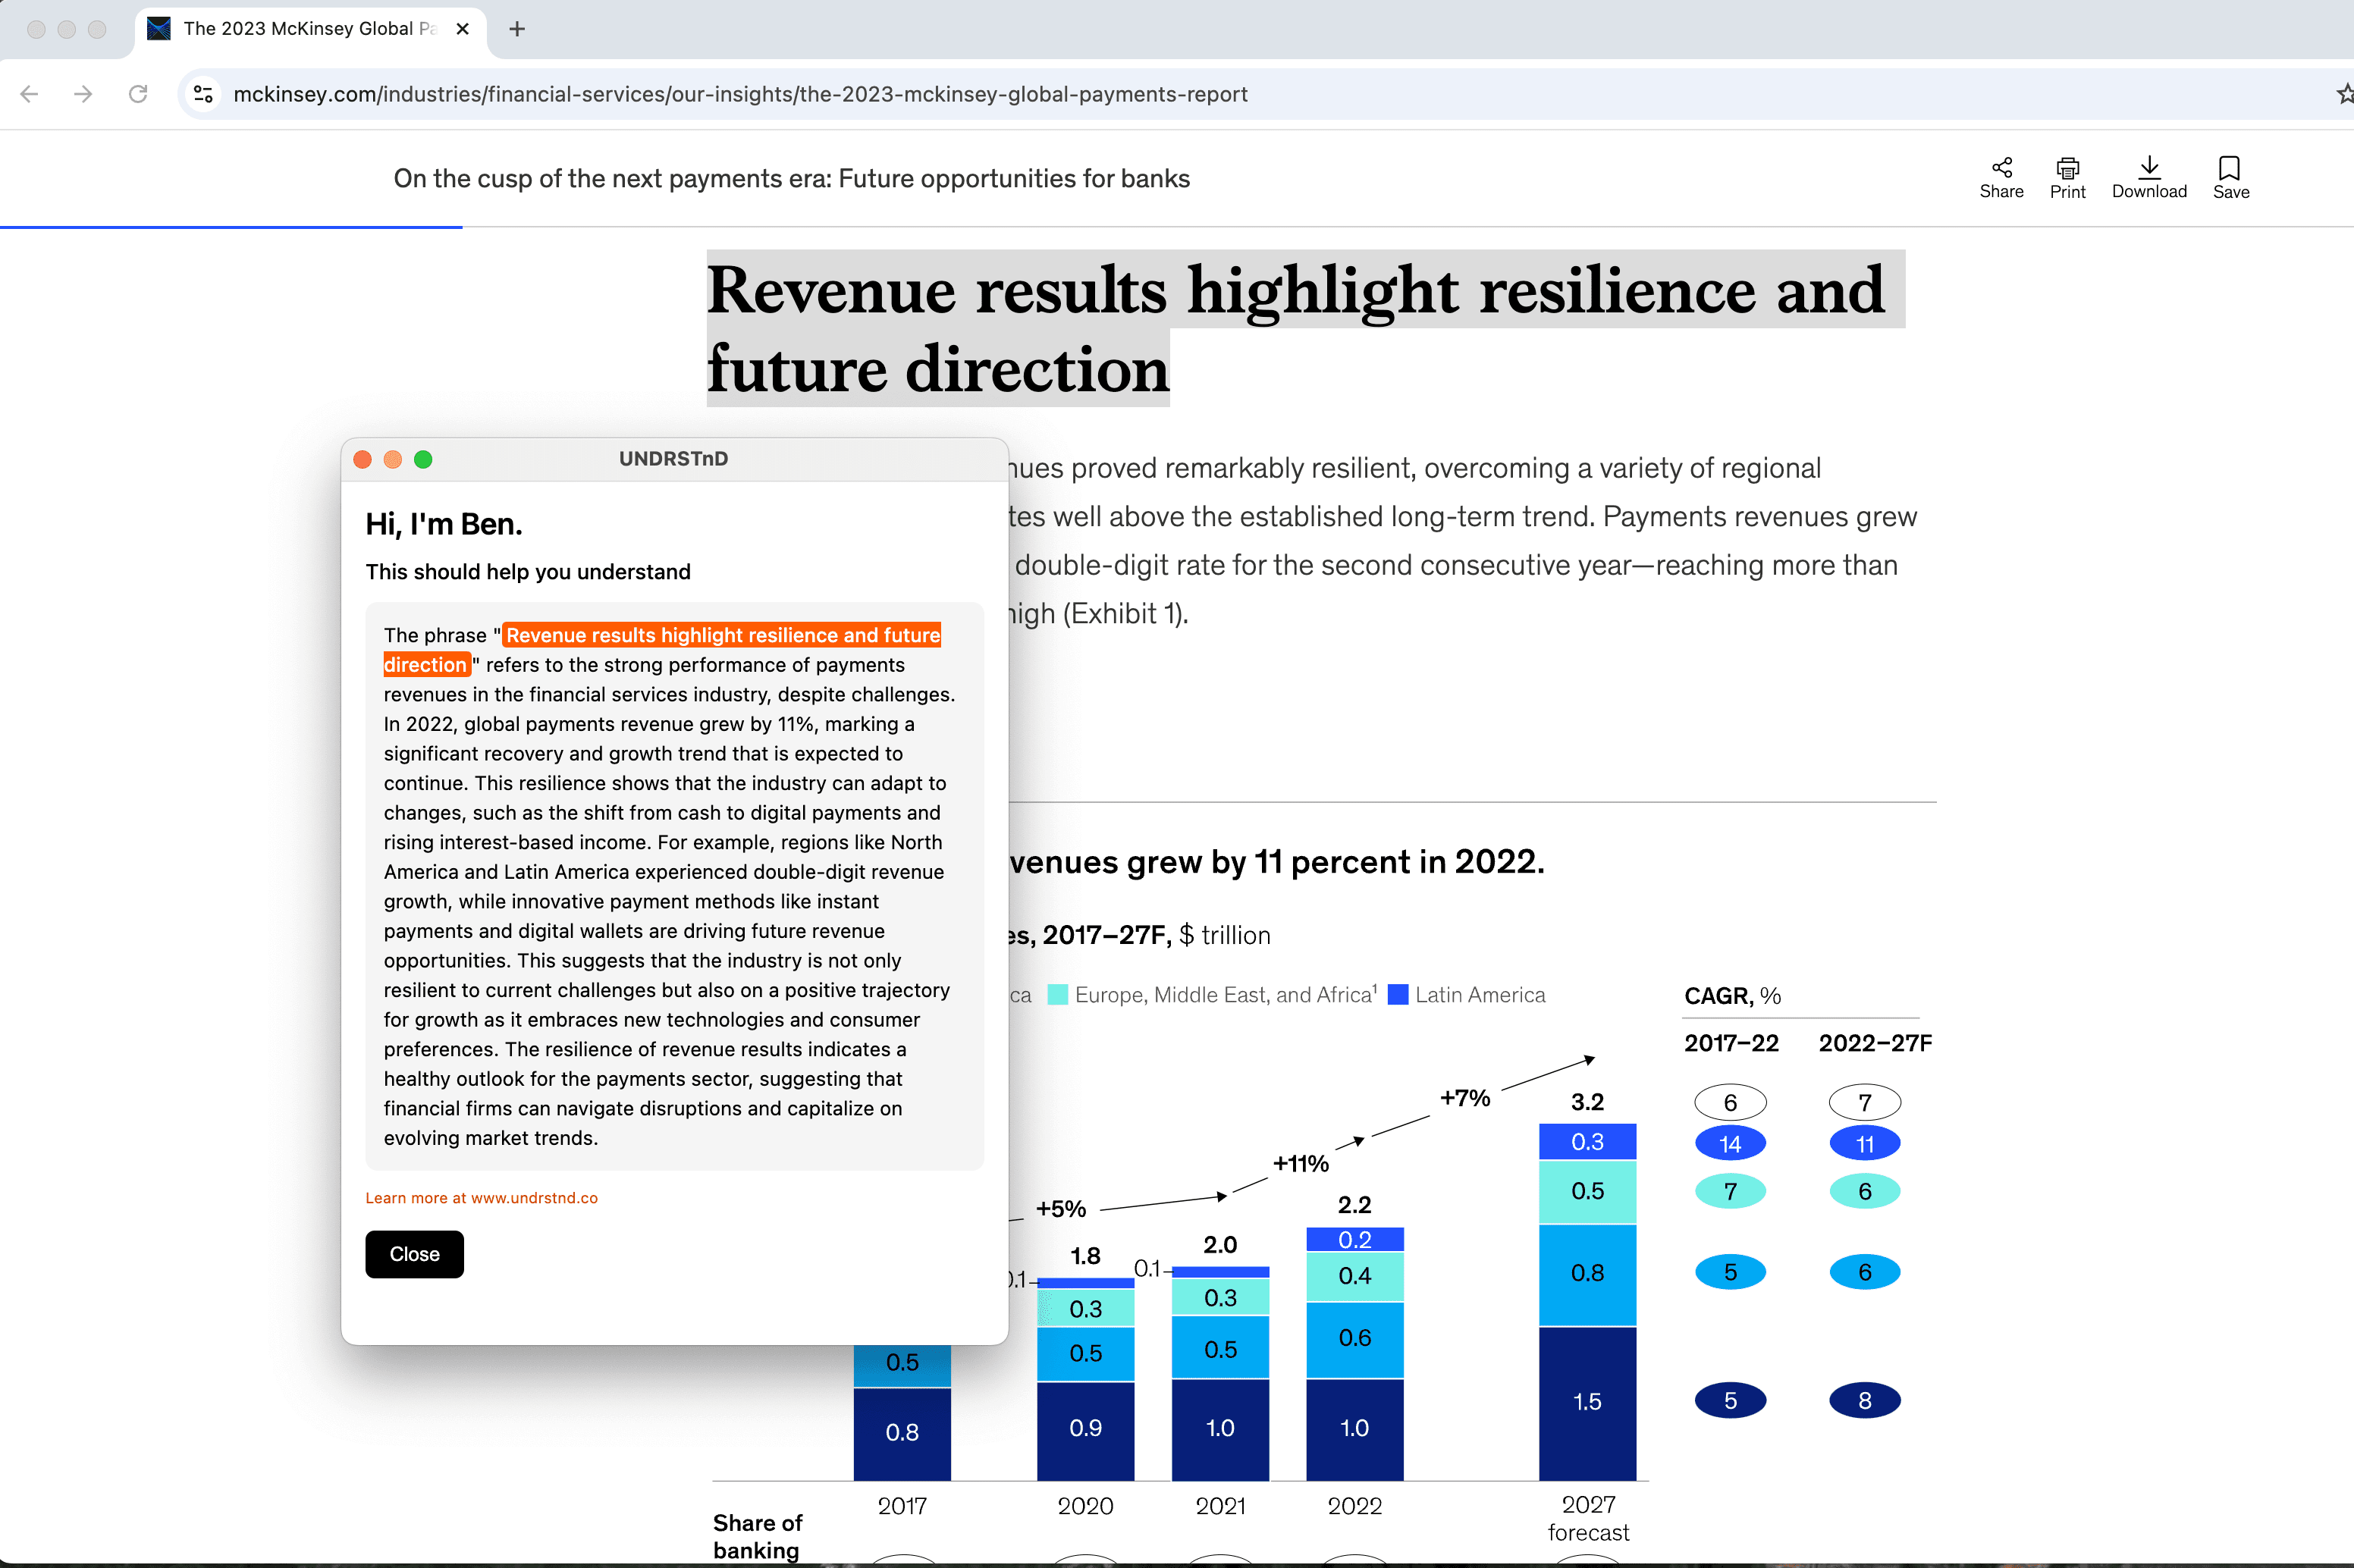
Task: Close the McKinsey Global Payments tab
Action: pos(462,29)
